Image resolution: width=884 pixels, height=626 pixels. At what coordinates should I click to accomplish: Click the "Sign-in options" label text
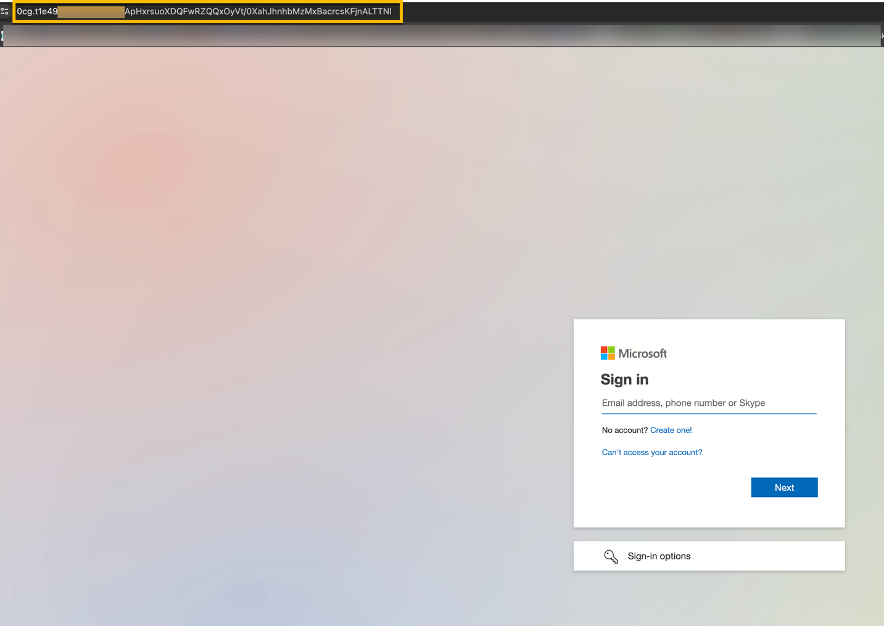(659, 556)
